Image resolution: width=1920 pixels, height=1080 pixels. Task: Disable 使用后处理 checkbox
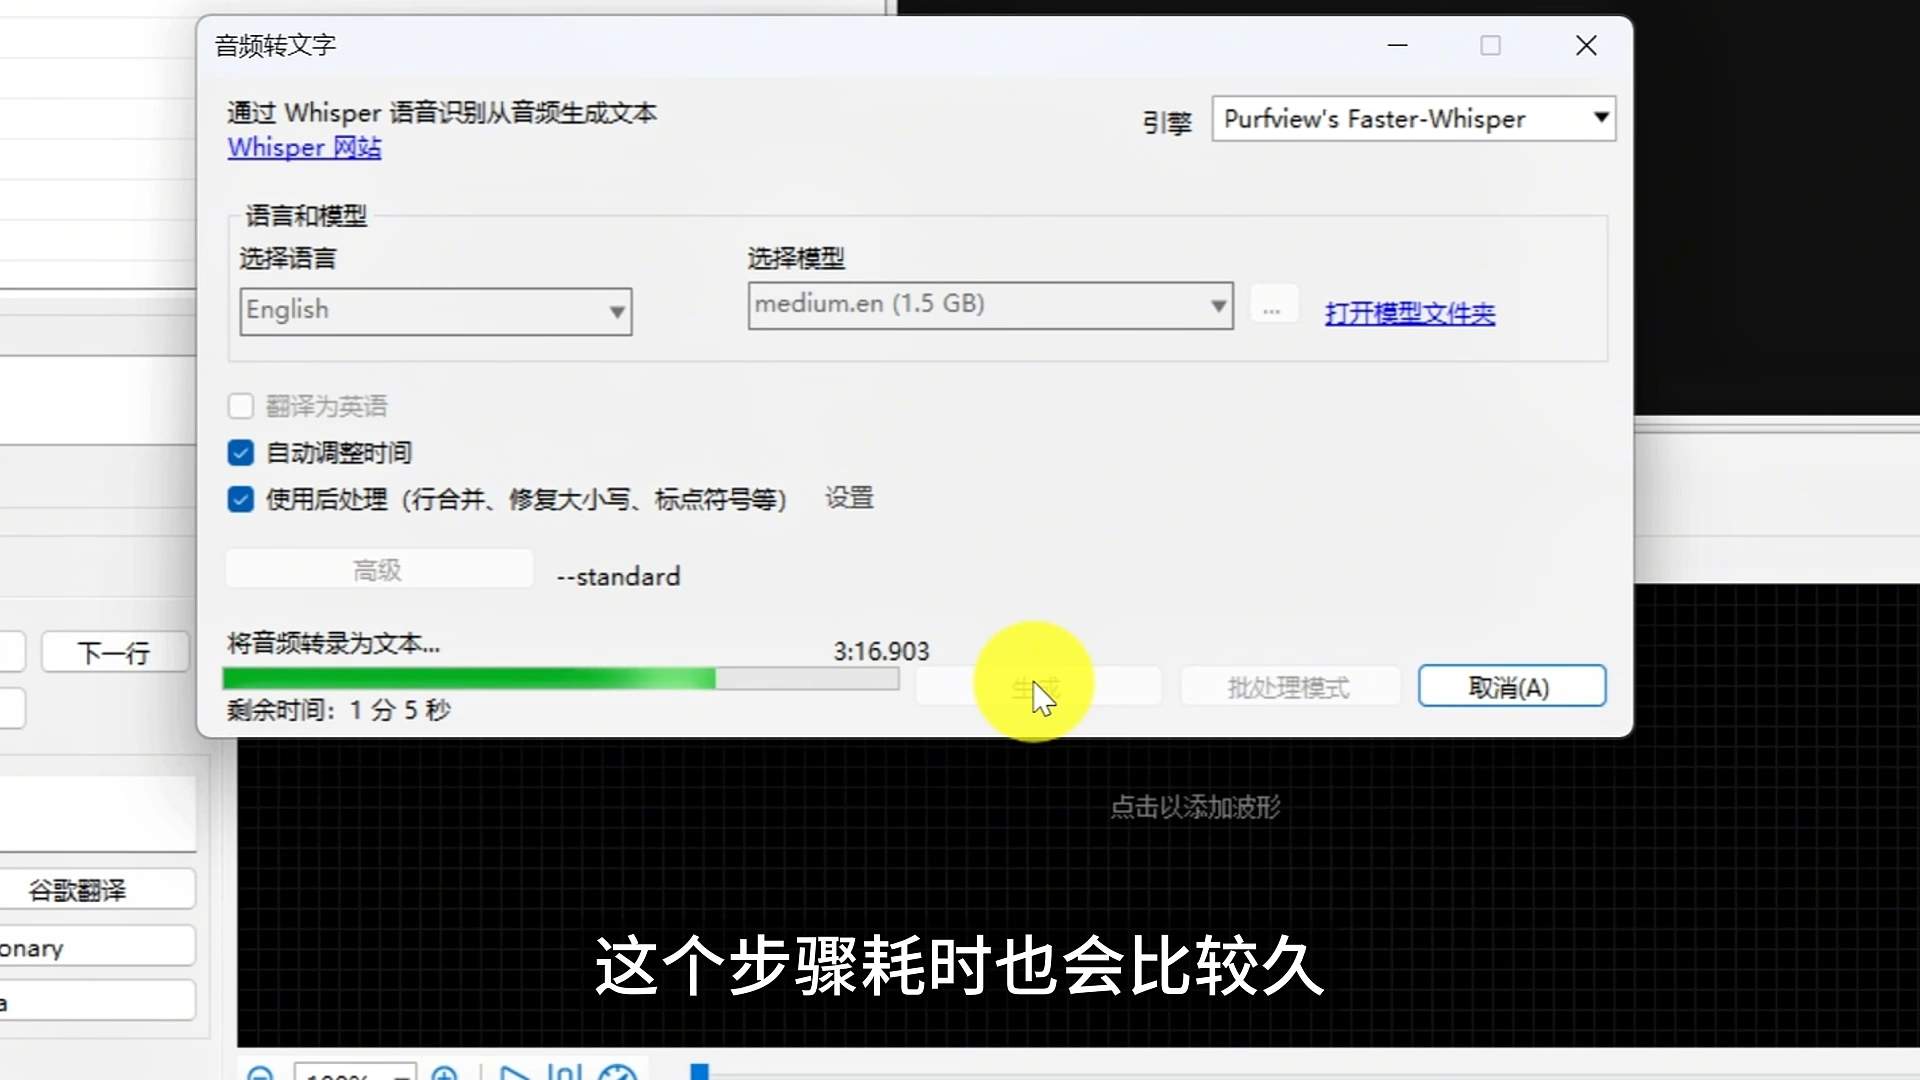click(241, 499)
